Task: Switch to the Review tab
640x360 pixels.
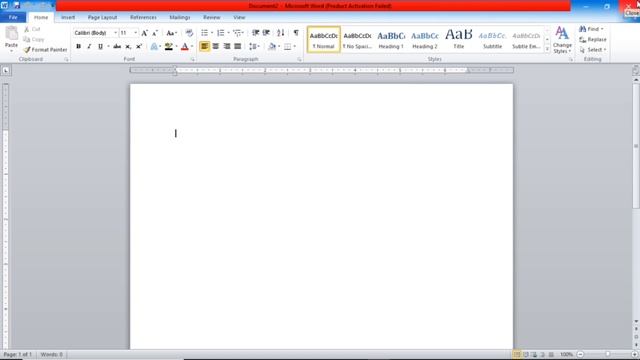Action: pos(211,18)
